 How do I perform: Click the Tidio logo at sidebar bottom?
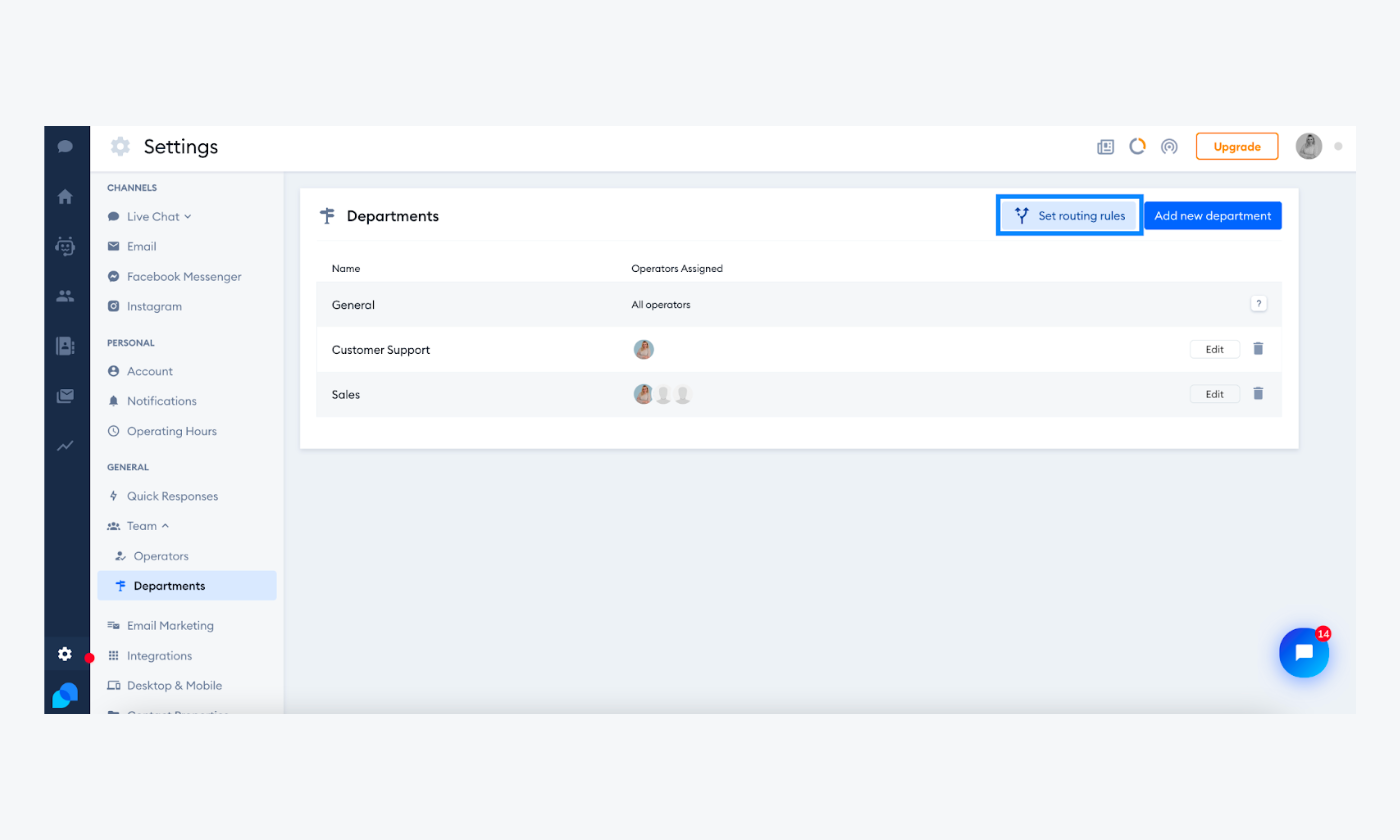point(65,696)
